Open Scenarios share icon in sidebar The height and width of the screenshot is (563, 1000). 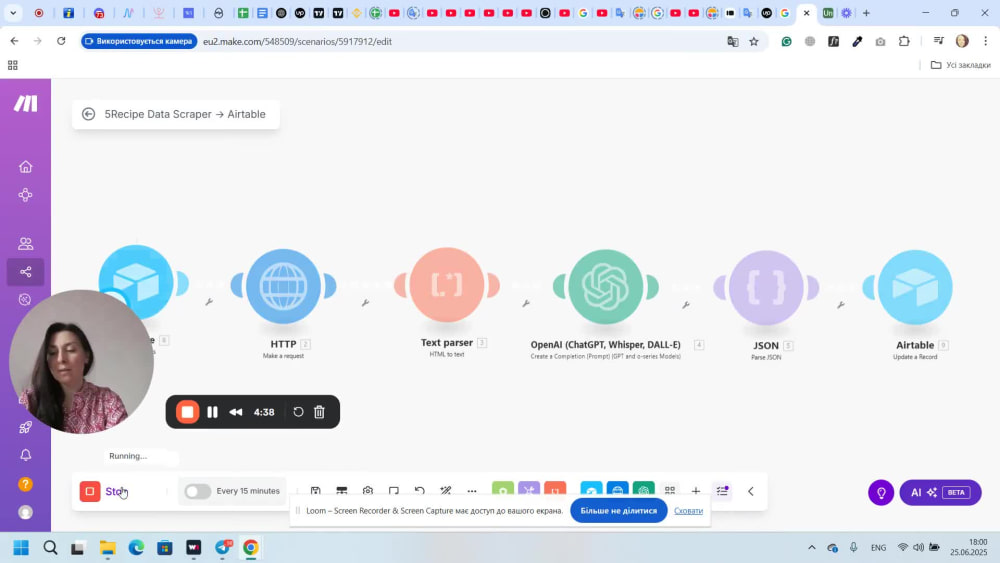(26, 272)
